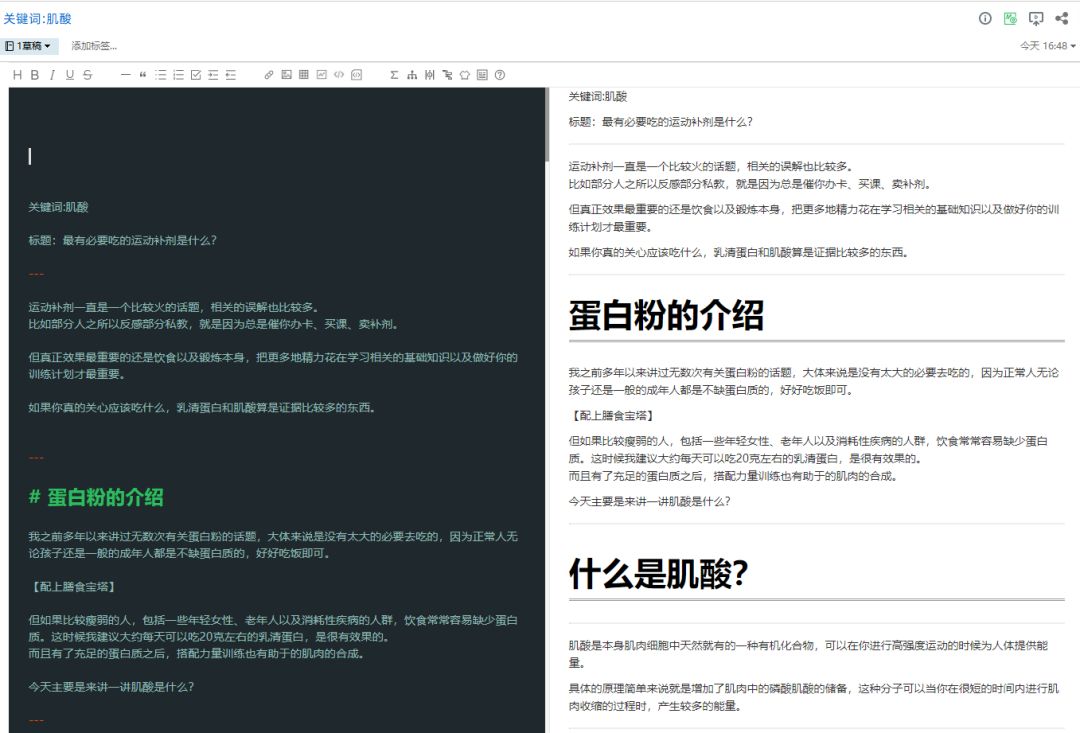Toggle bold formatting in the editor toolbar
This screenshot has width=1080, height=733.
click(x=34, y=75)
